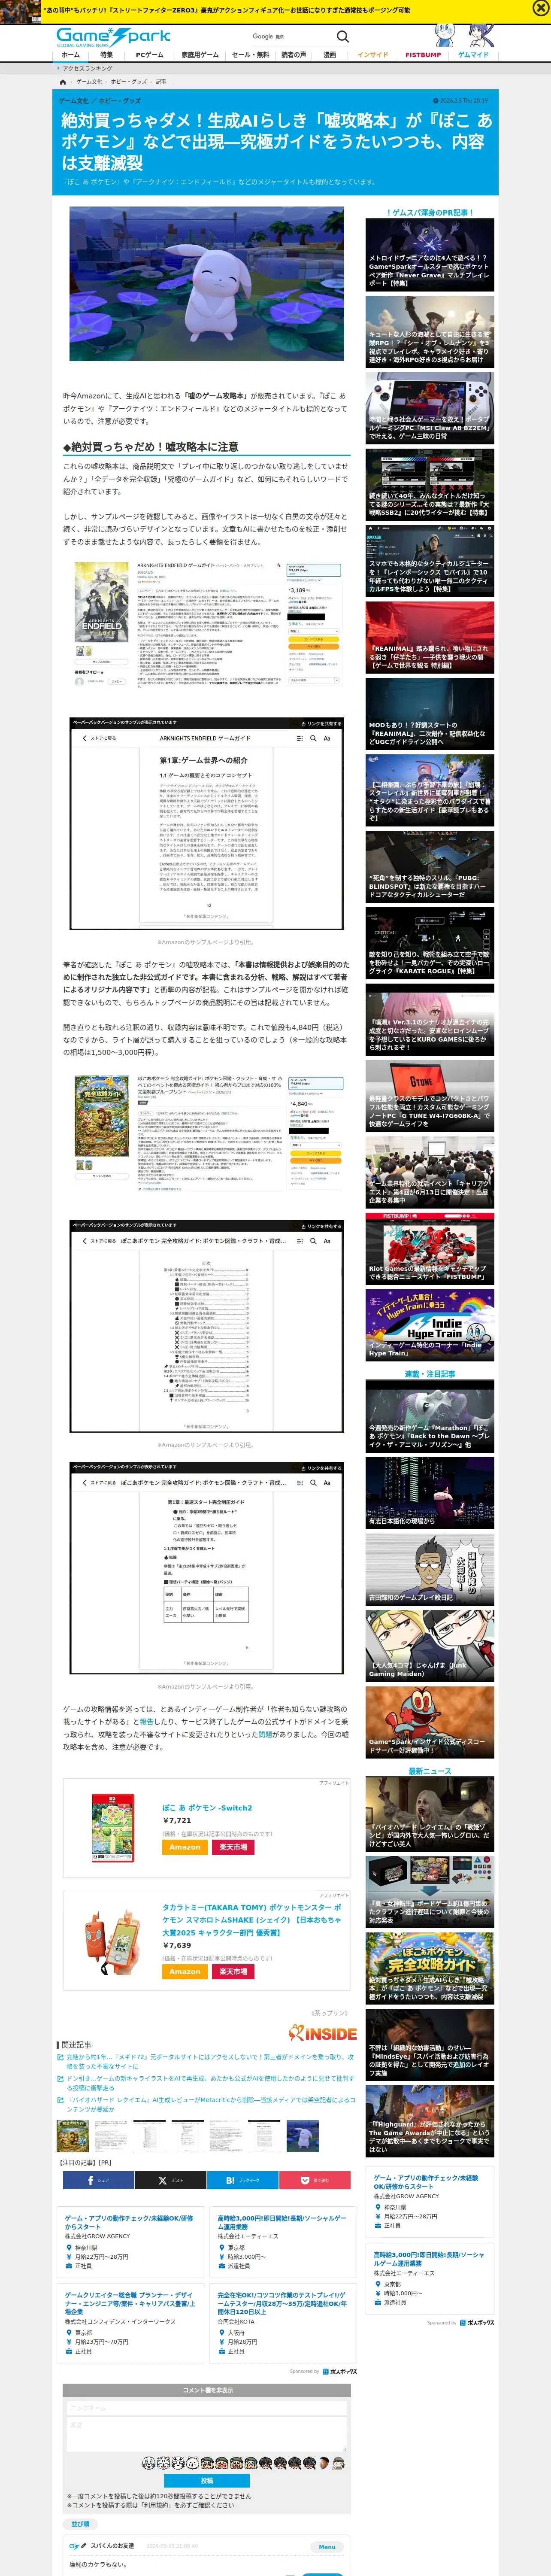Click the 利用規約 link under the comment form

[x=158, y=2505]
